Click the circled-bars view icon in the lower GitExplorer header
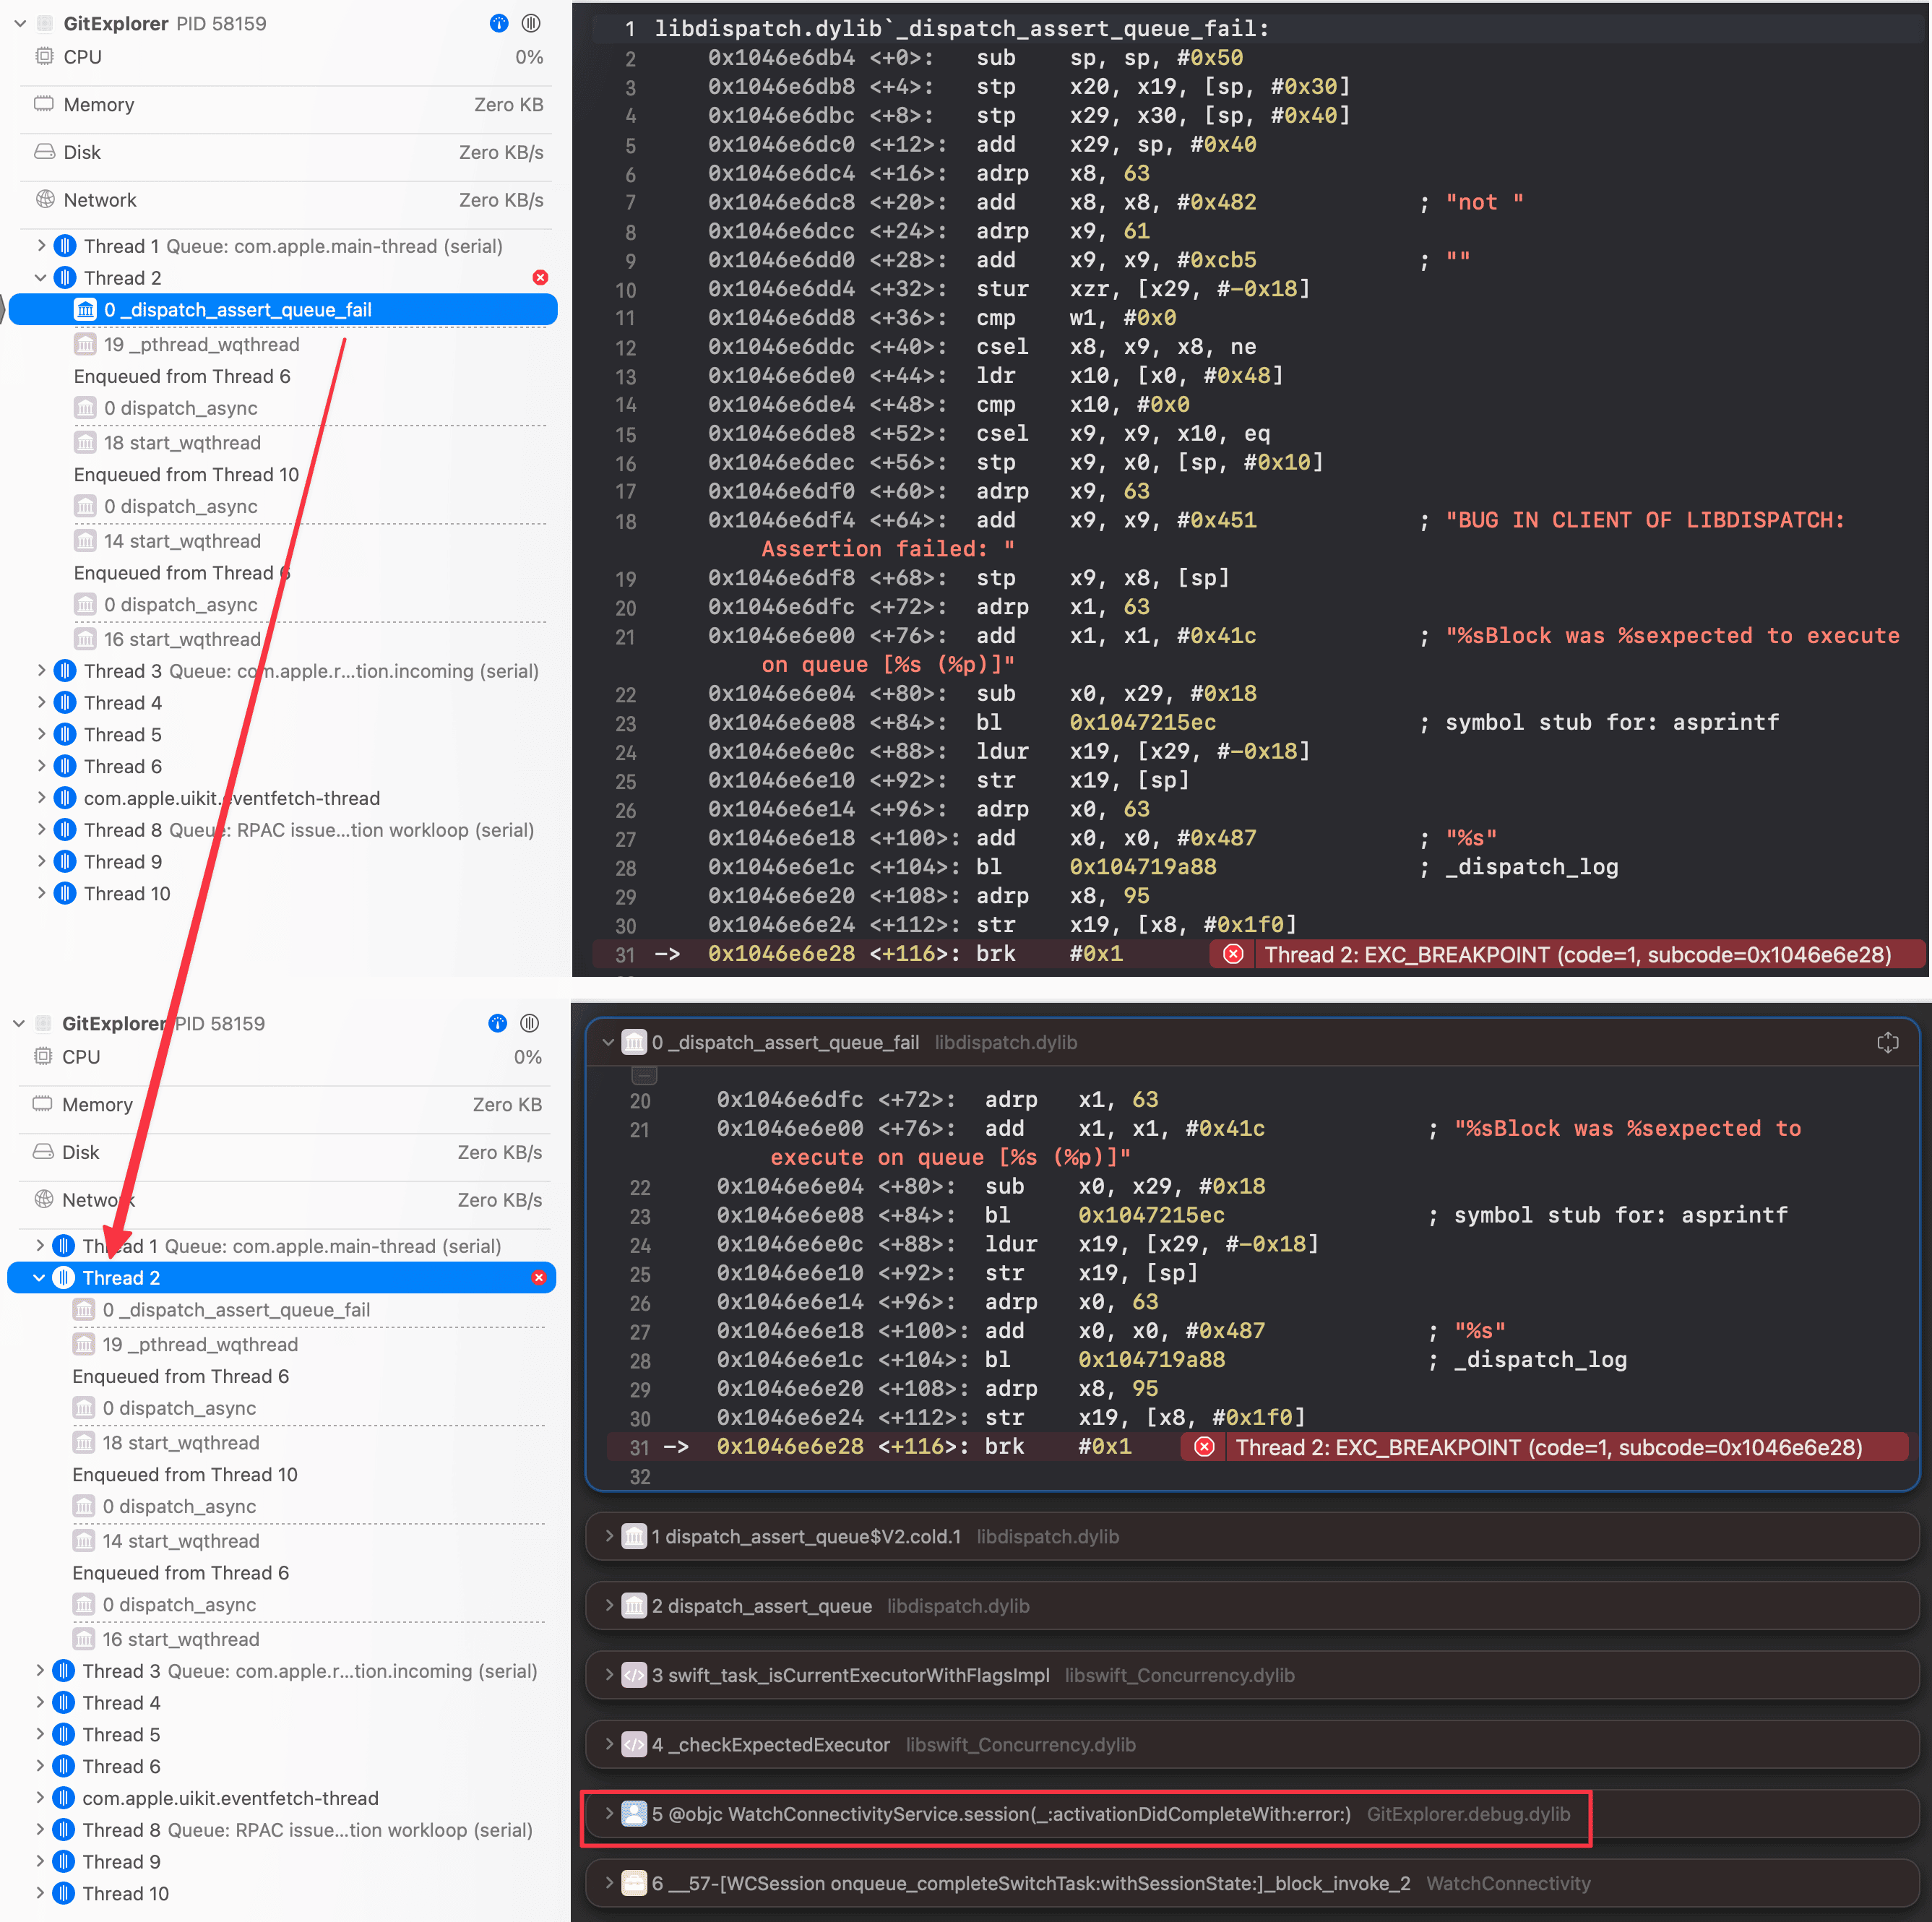This screenshot has height=1922, width=1932. (530, 1023)
